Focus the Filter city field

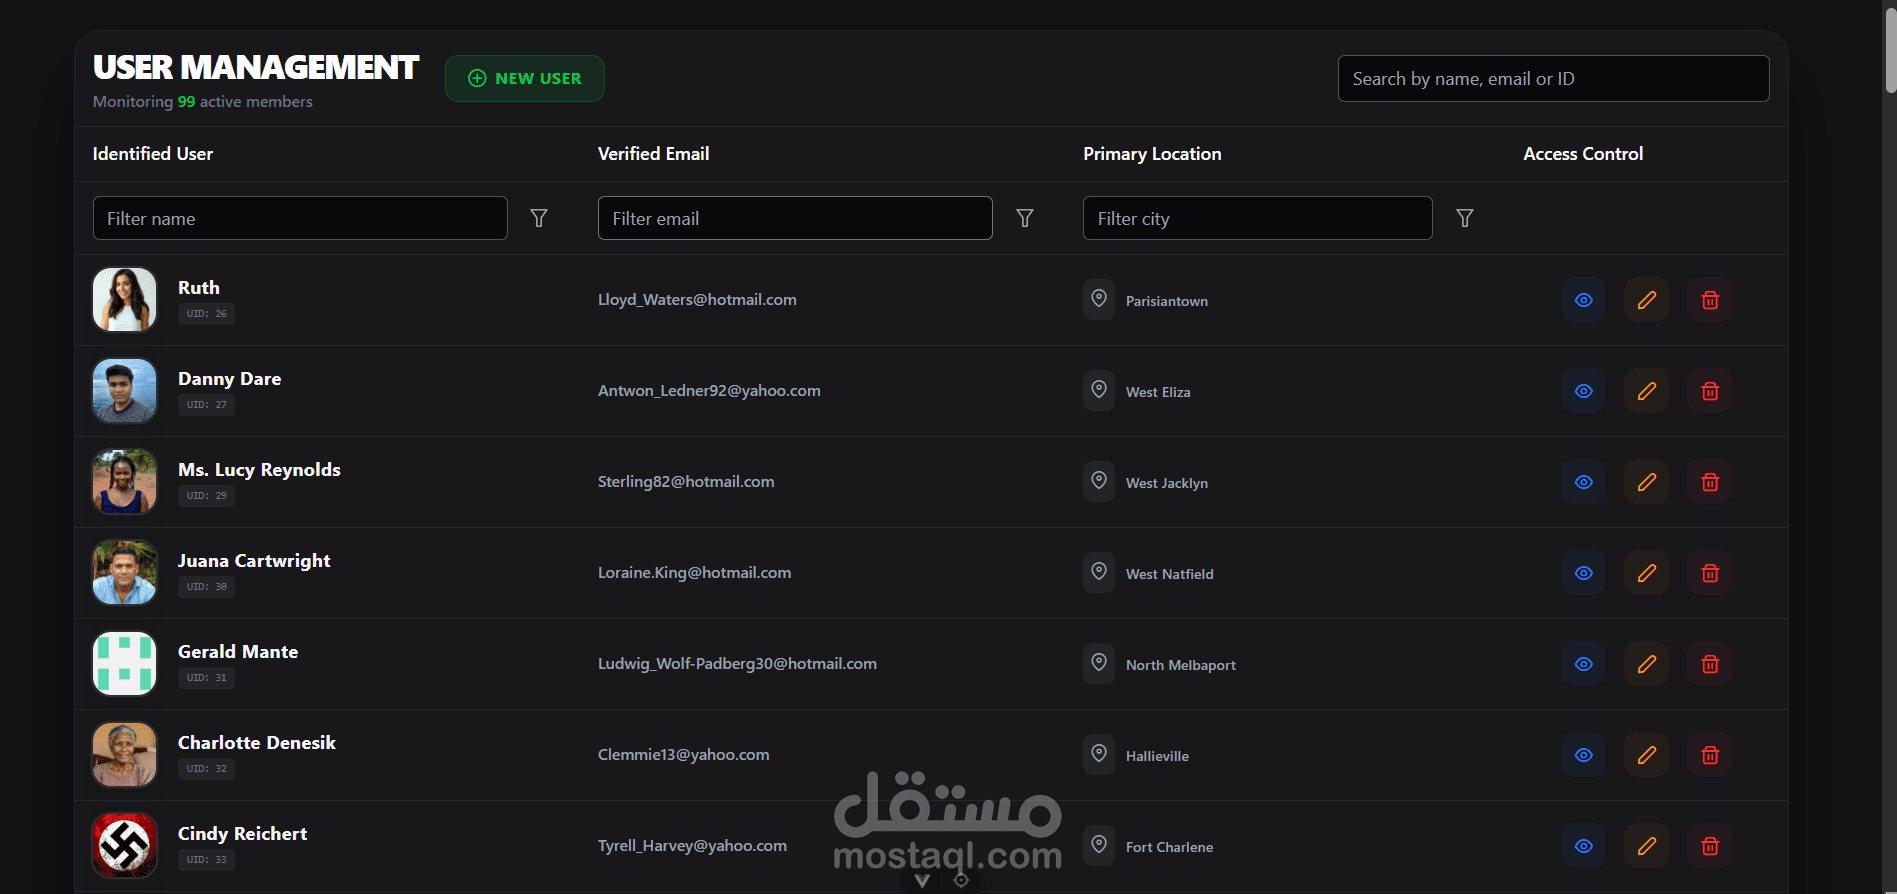coord(1258,218)
